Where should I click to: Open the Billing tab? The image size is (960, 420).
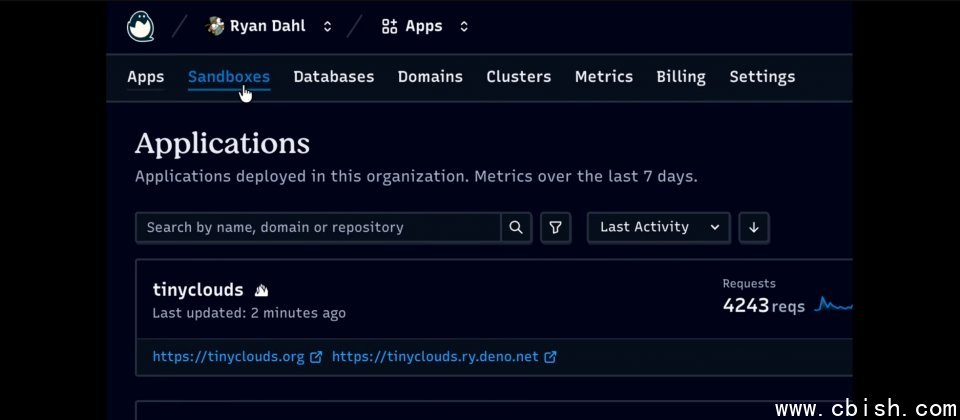point(680,77)
